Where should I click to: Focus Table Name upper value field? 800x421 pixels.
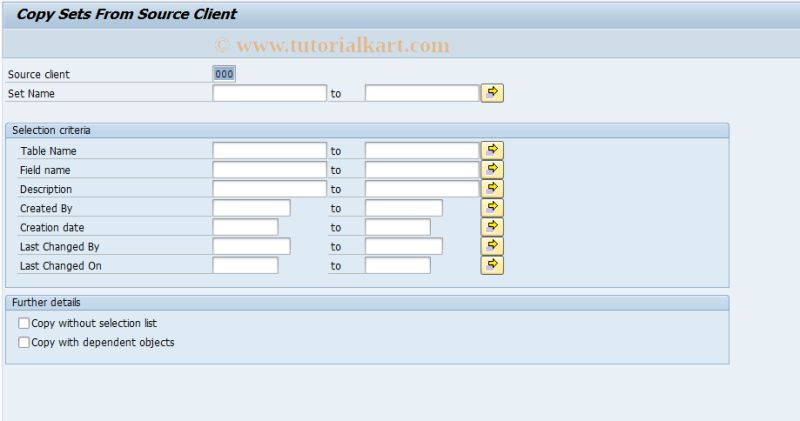coord(422,151)
